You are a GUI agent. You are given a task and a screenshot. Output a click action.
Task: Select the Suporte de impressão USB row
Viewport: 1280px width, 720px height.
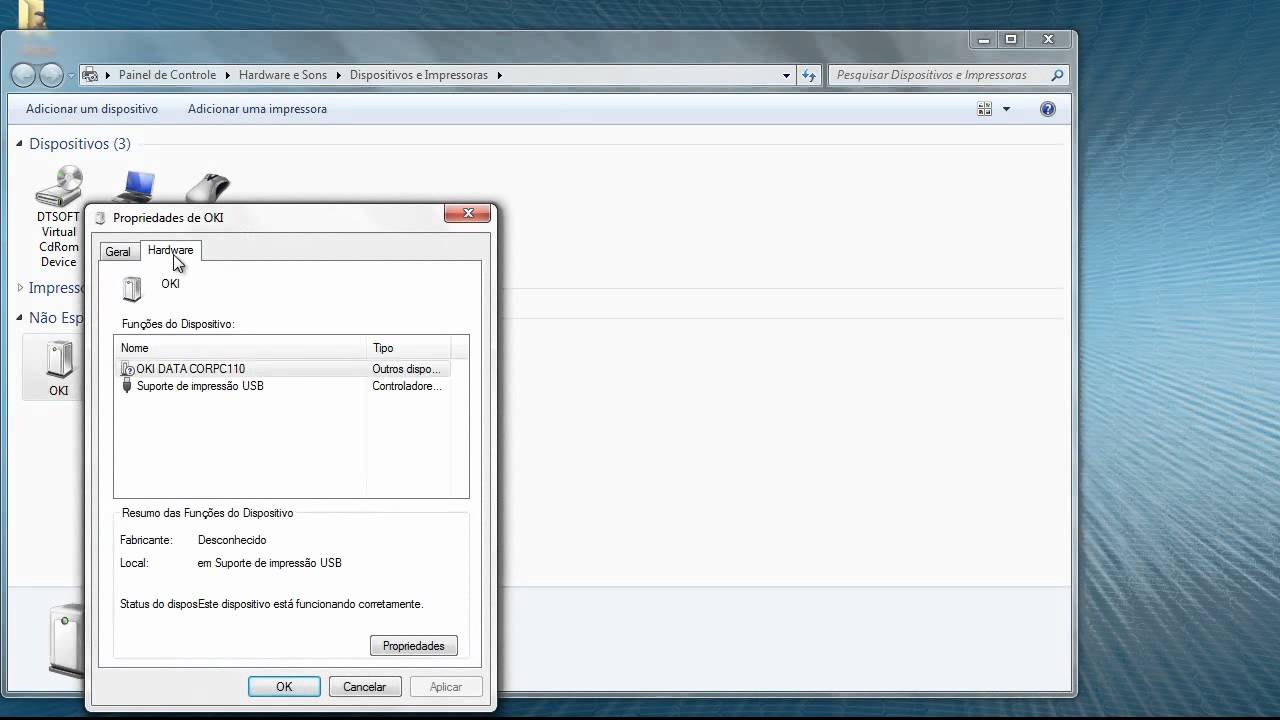coord(284,386)
